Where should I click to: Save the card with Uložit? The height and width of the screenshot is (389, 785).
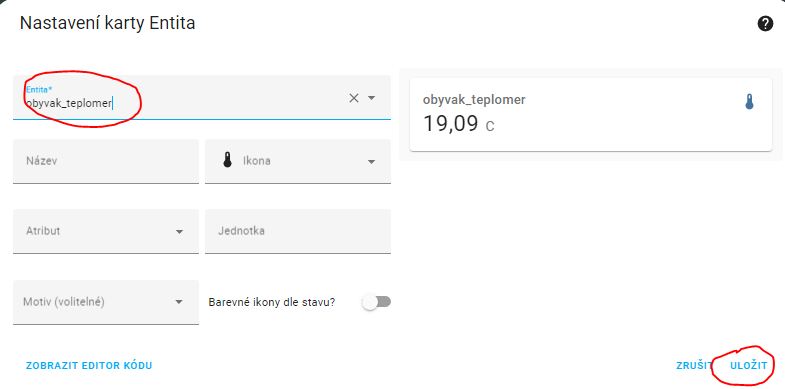[748, 365]
